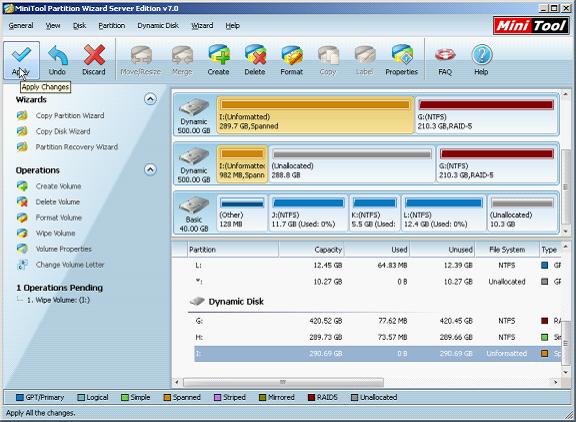The image size is (576, 422).
Task: Click the Format partition toolbar icon
Action: pyautogui.click(x=292, y=55)
